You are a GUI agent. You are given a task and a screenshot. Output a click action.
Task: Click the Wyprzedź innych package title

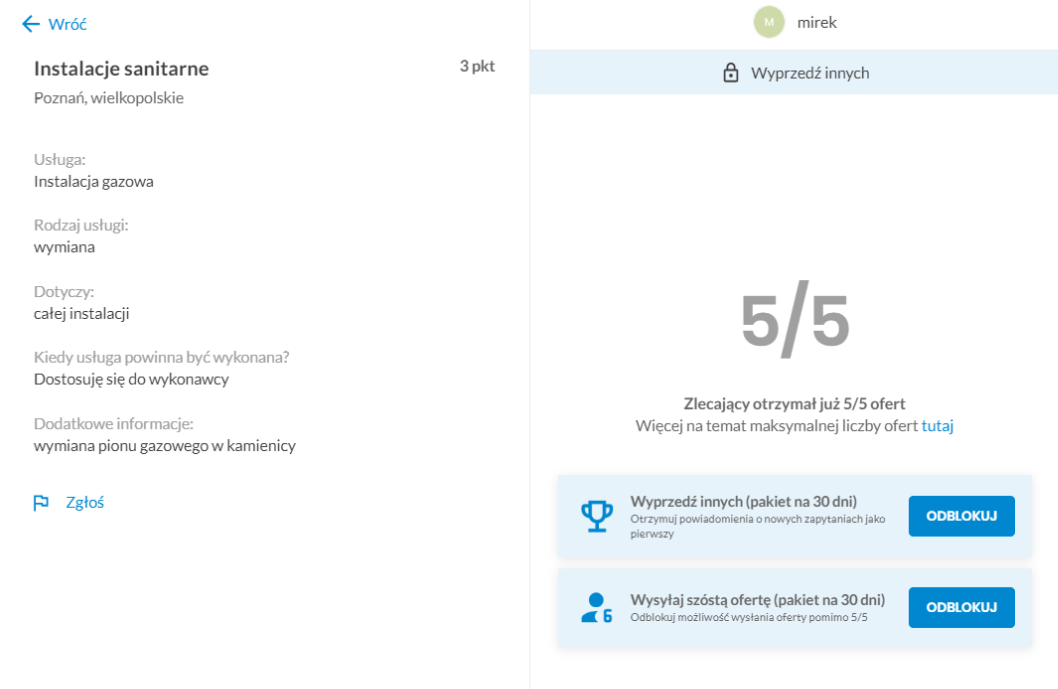coord(744,501)
